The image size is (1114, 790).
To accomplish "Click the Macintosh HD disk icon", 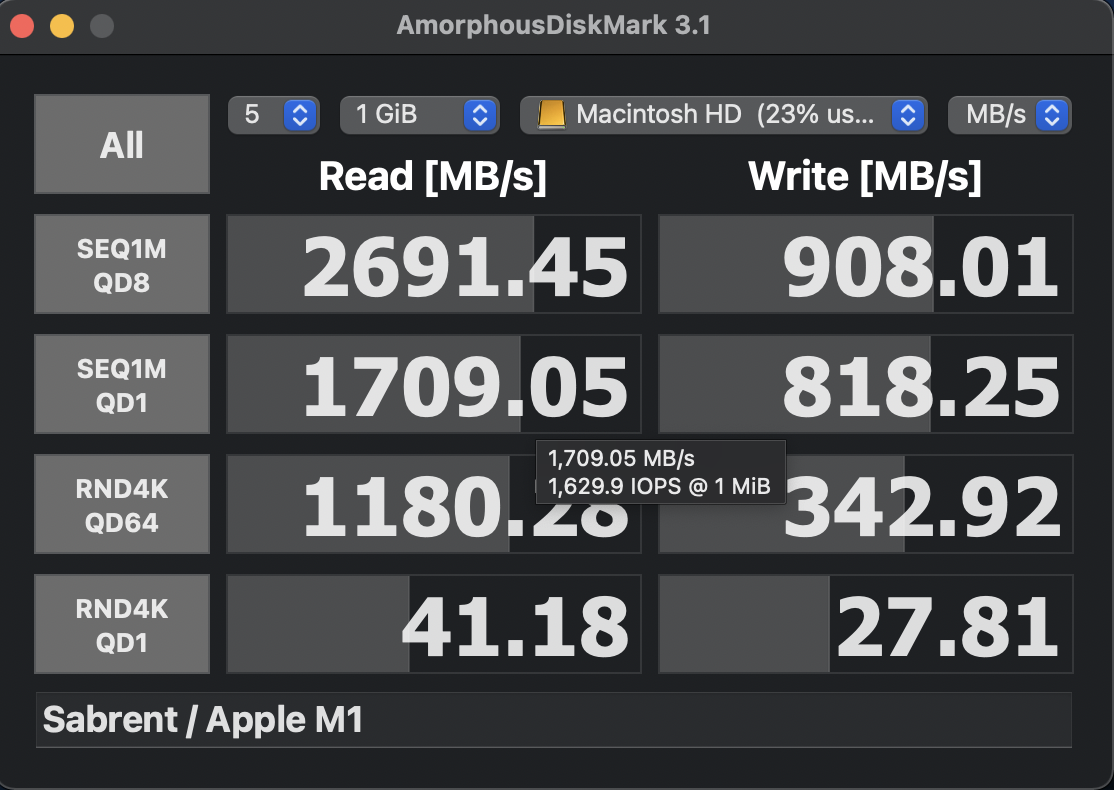I will pyautogui.click(x=551, y=114).
